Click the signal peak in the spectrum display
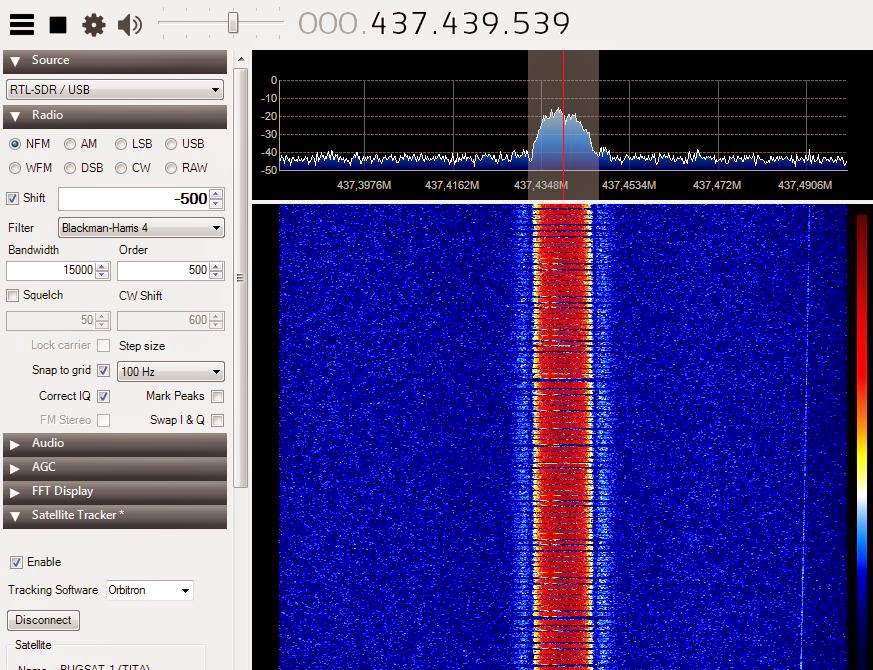Image resolution: width=873 pixels, height=670 pixels. [x=558, y=113]
